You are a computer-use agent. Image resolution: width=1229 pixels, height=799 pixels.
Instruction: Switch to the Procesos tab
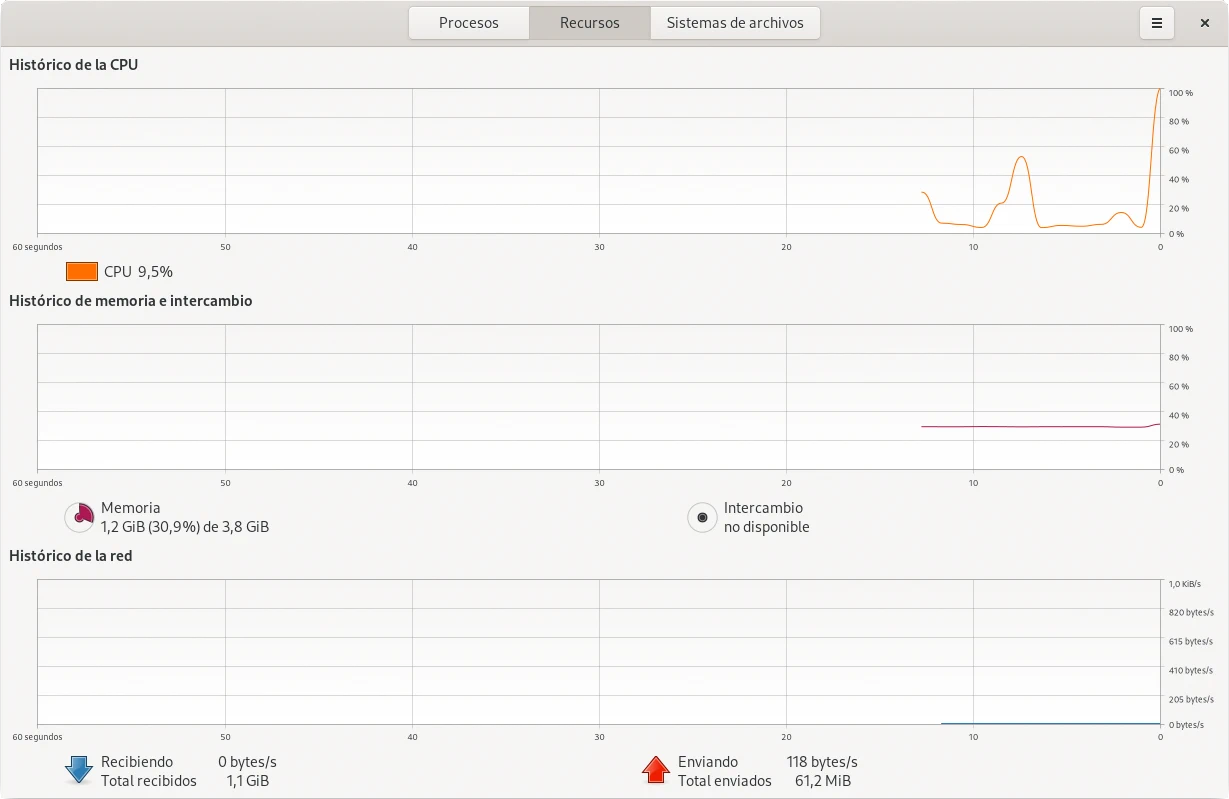[x=468, y=23]
